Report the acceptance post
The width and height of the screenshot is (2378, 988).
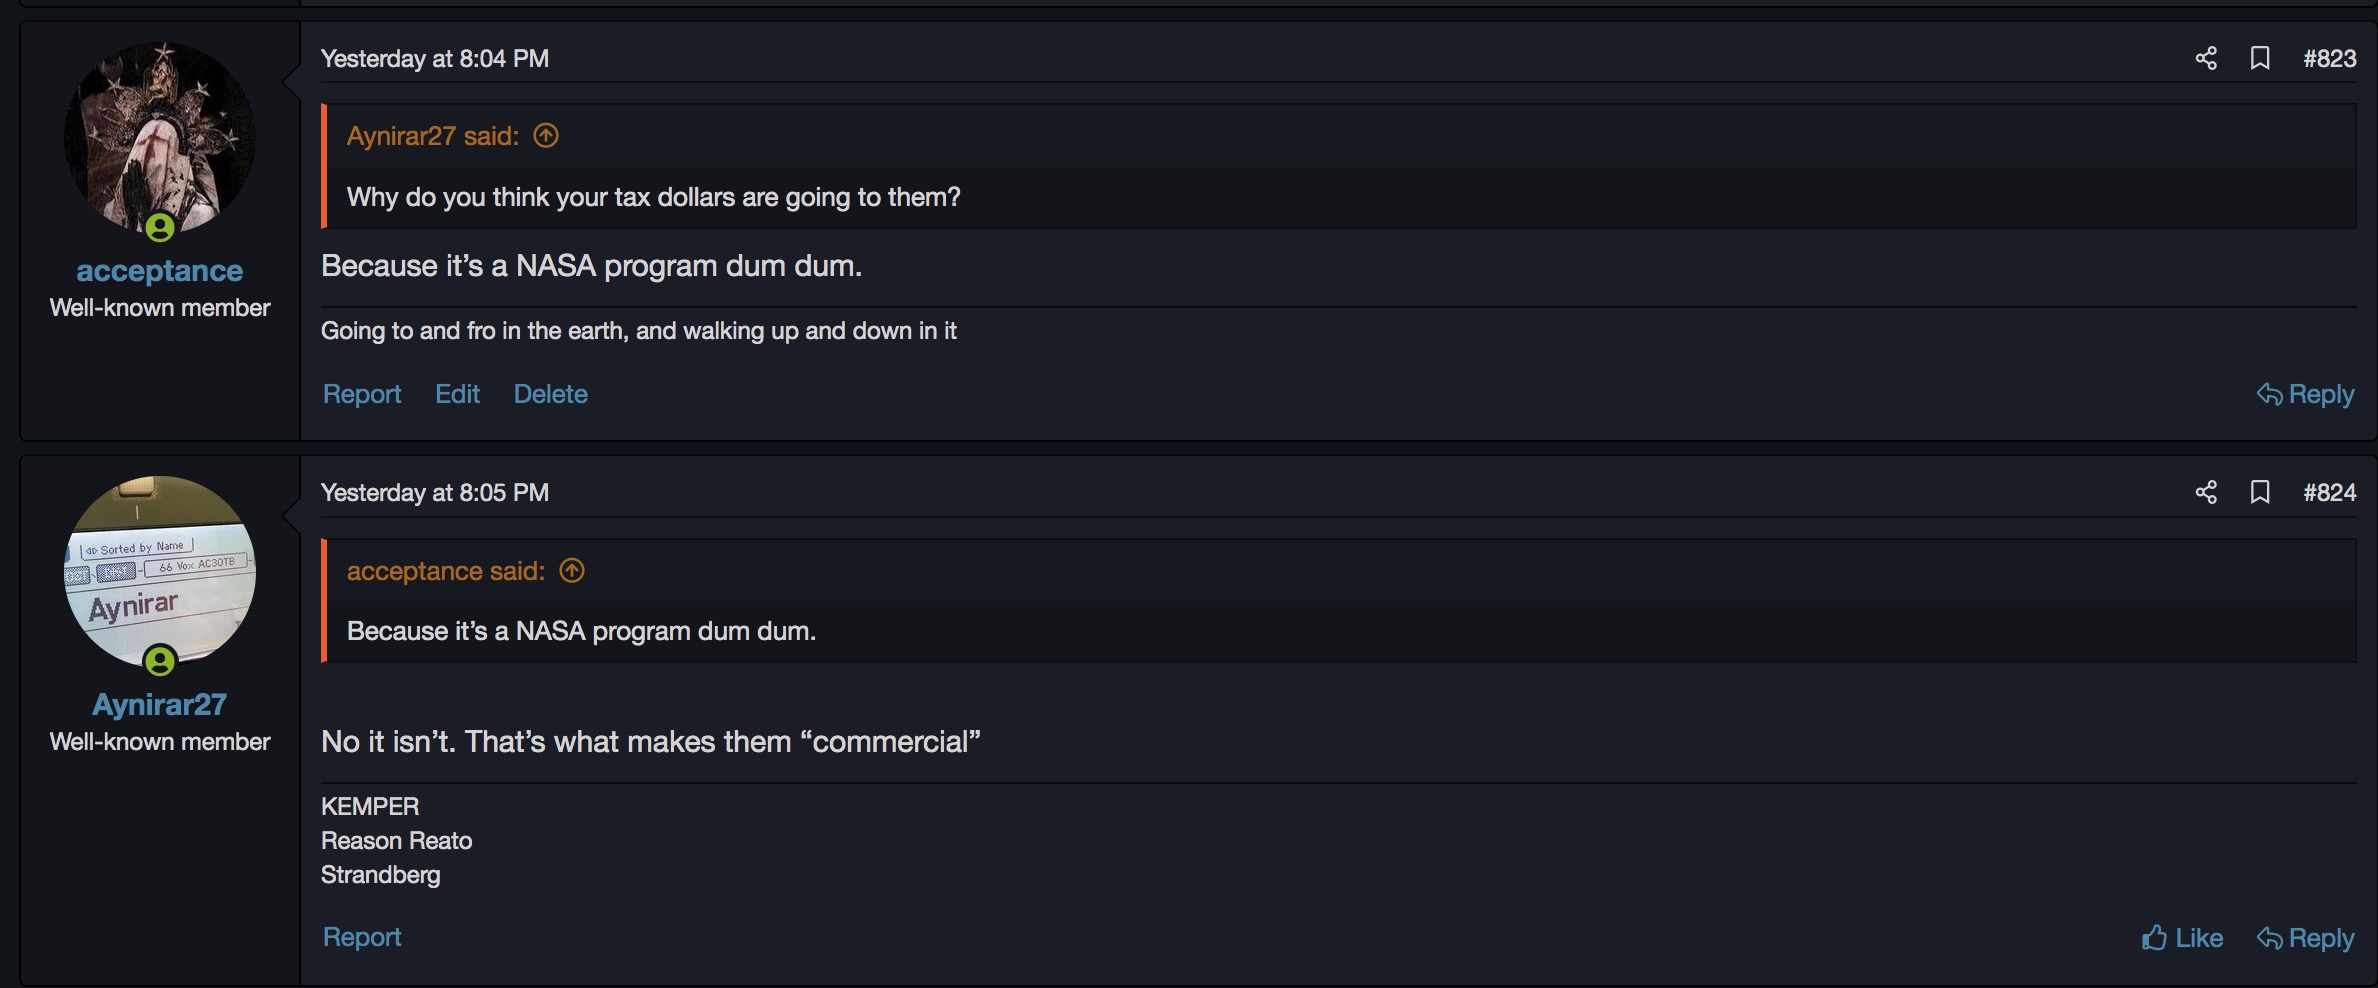(x=362, y=394)
